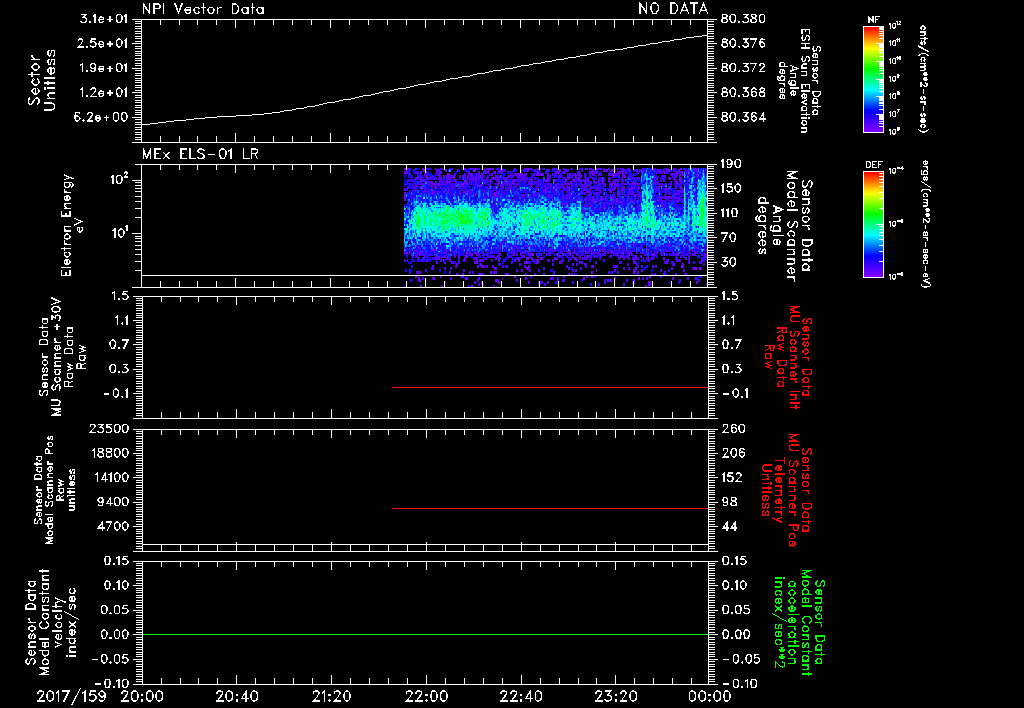
Task: Click the DEF color scale bar
Action: pyautogui.click(x=874, y=224)
